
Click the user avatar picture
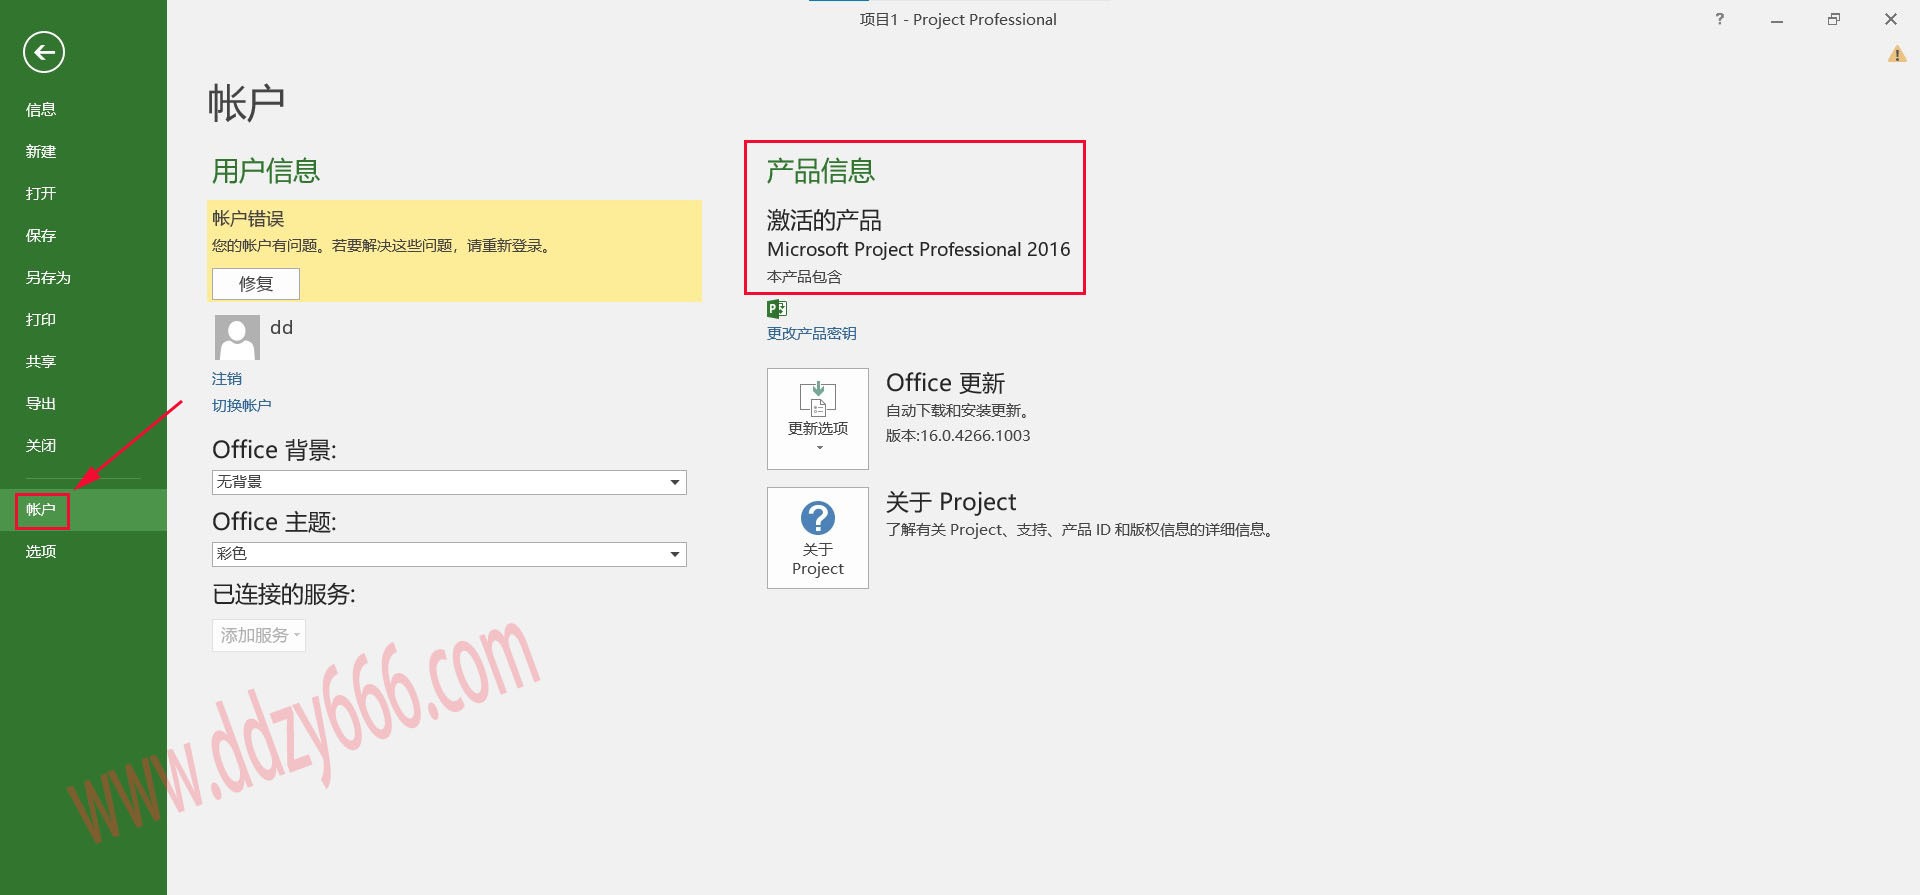(237, 337)
